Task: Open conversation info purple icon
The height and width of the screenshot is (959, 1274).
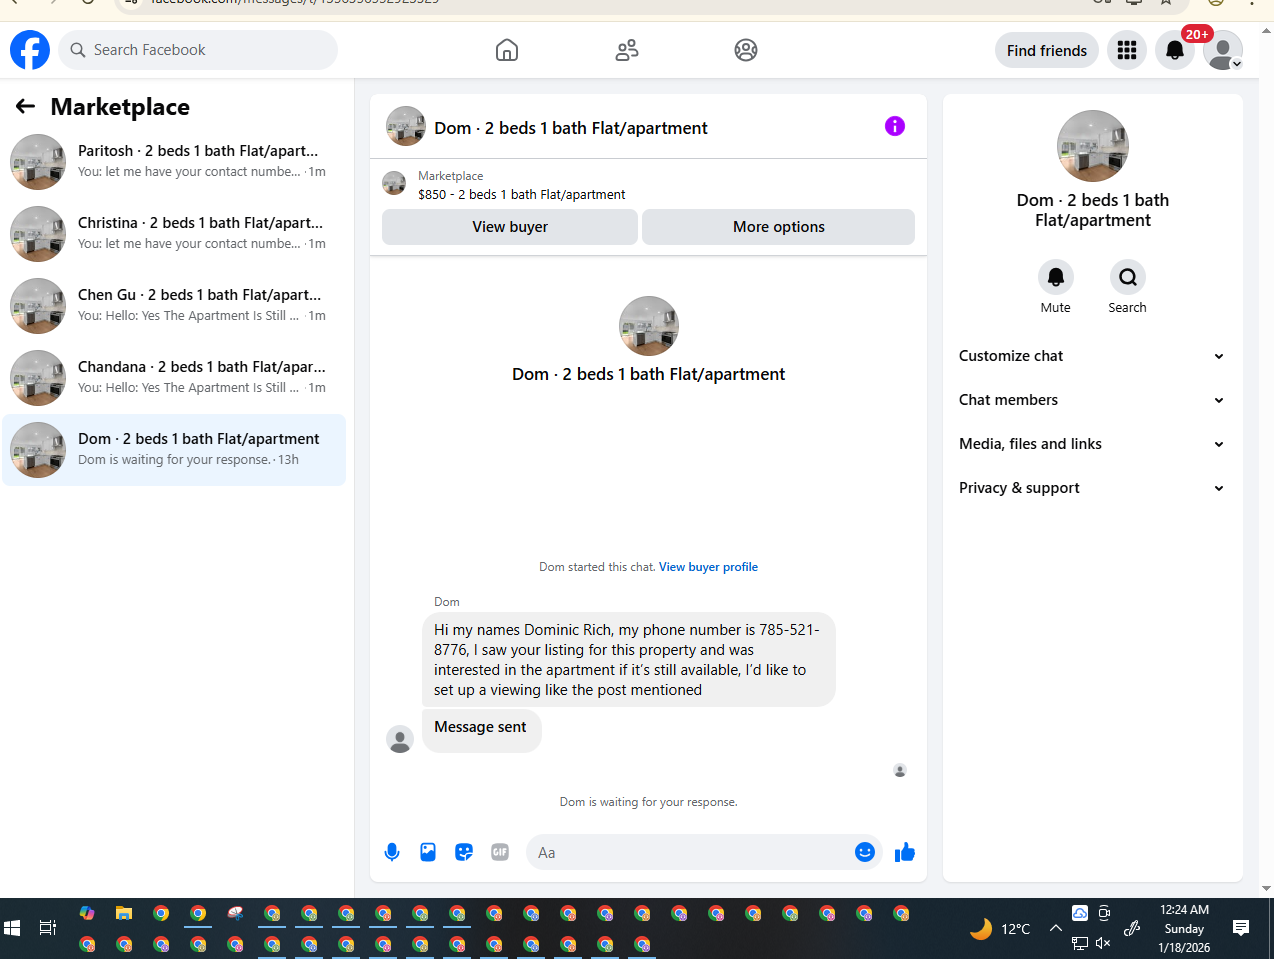Action: tap(895, 126)
